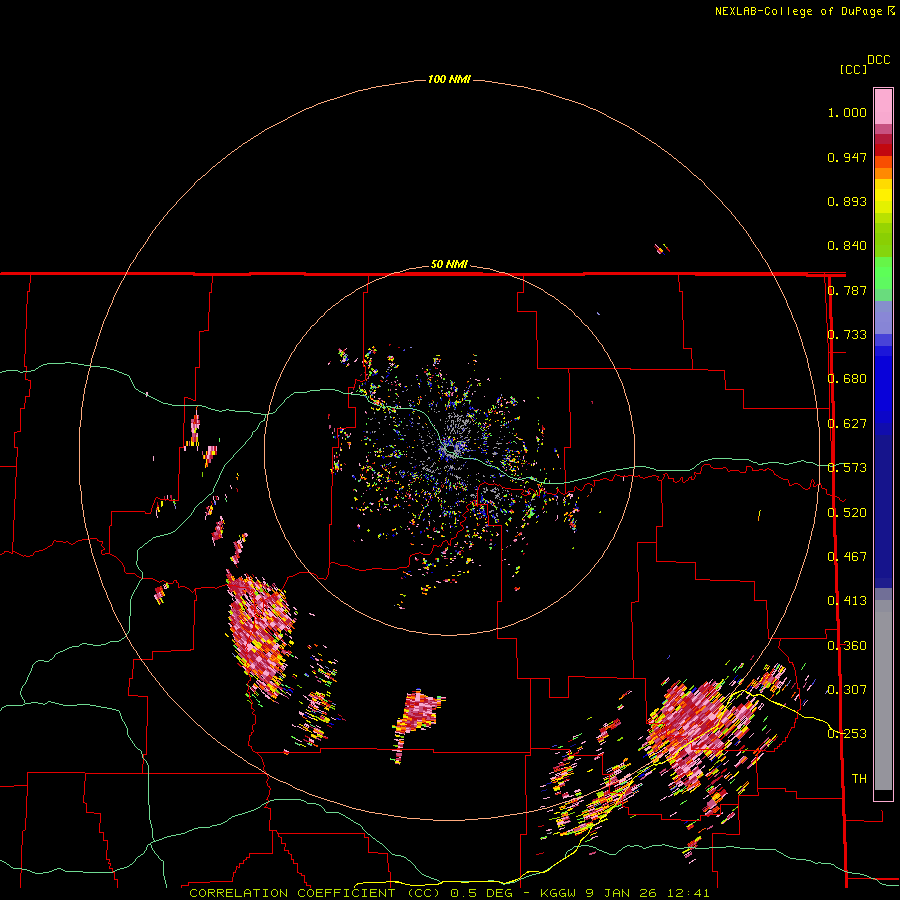
Task: Click the 0.413 color scale value
Action: (x=847, y=601)
